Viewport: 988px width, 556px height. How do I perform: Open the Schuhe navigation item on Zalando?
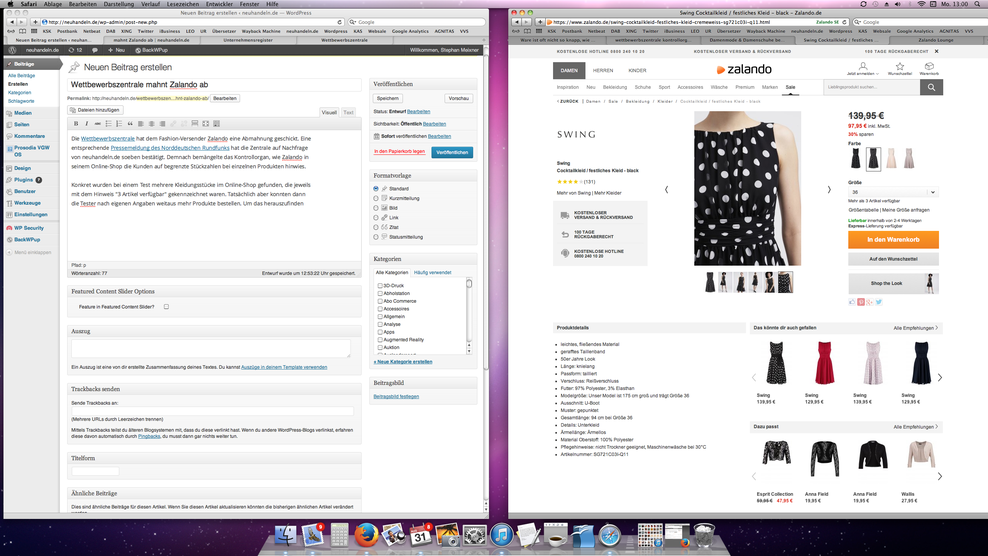click(x=643, y=87)
